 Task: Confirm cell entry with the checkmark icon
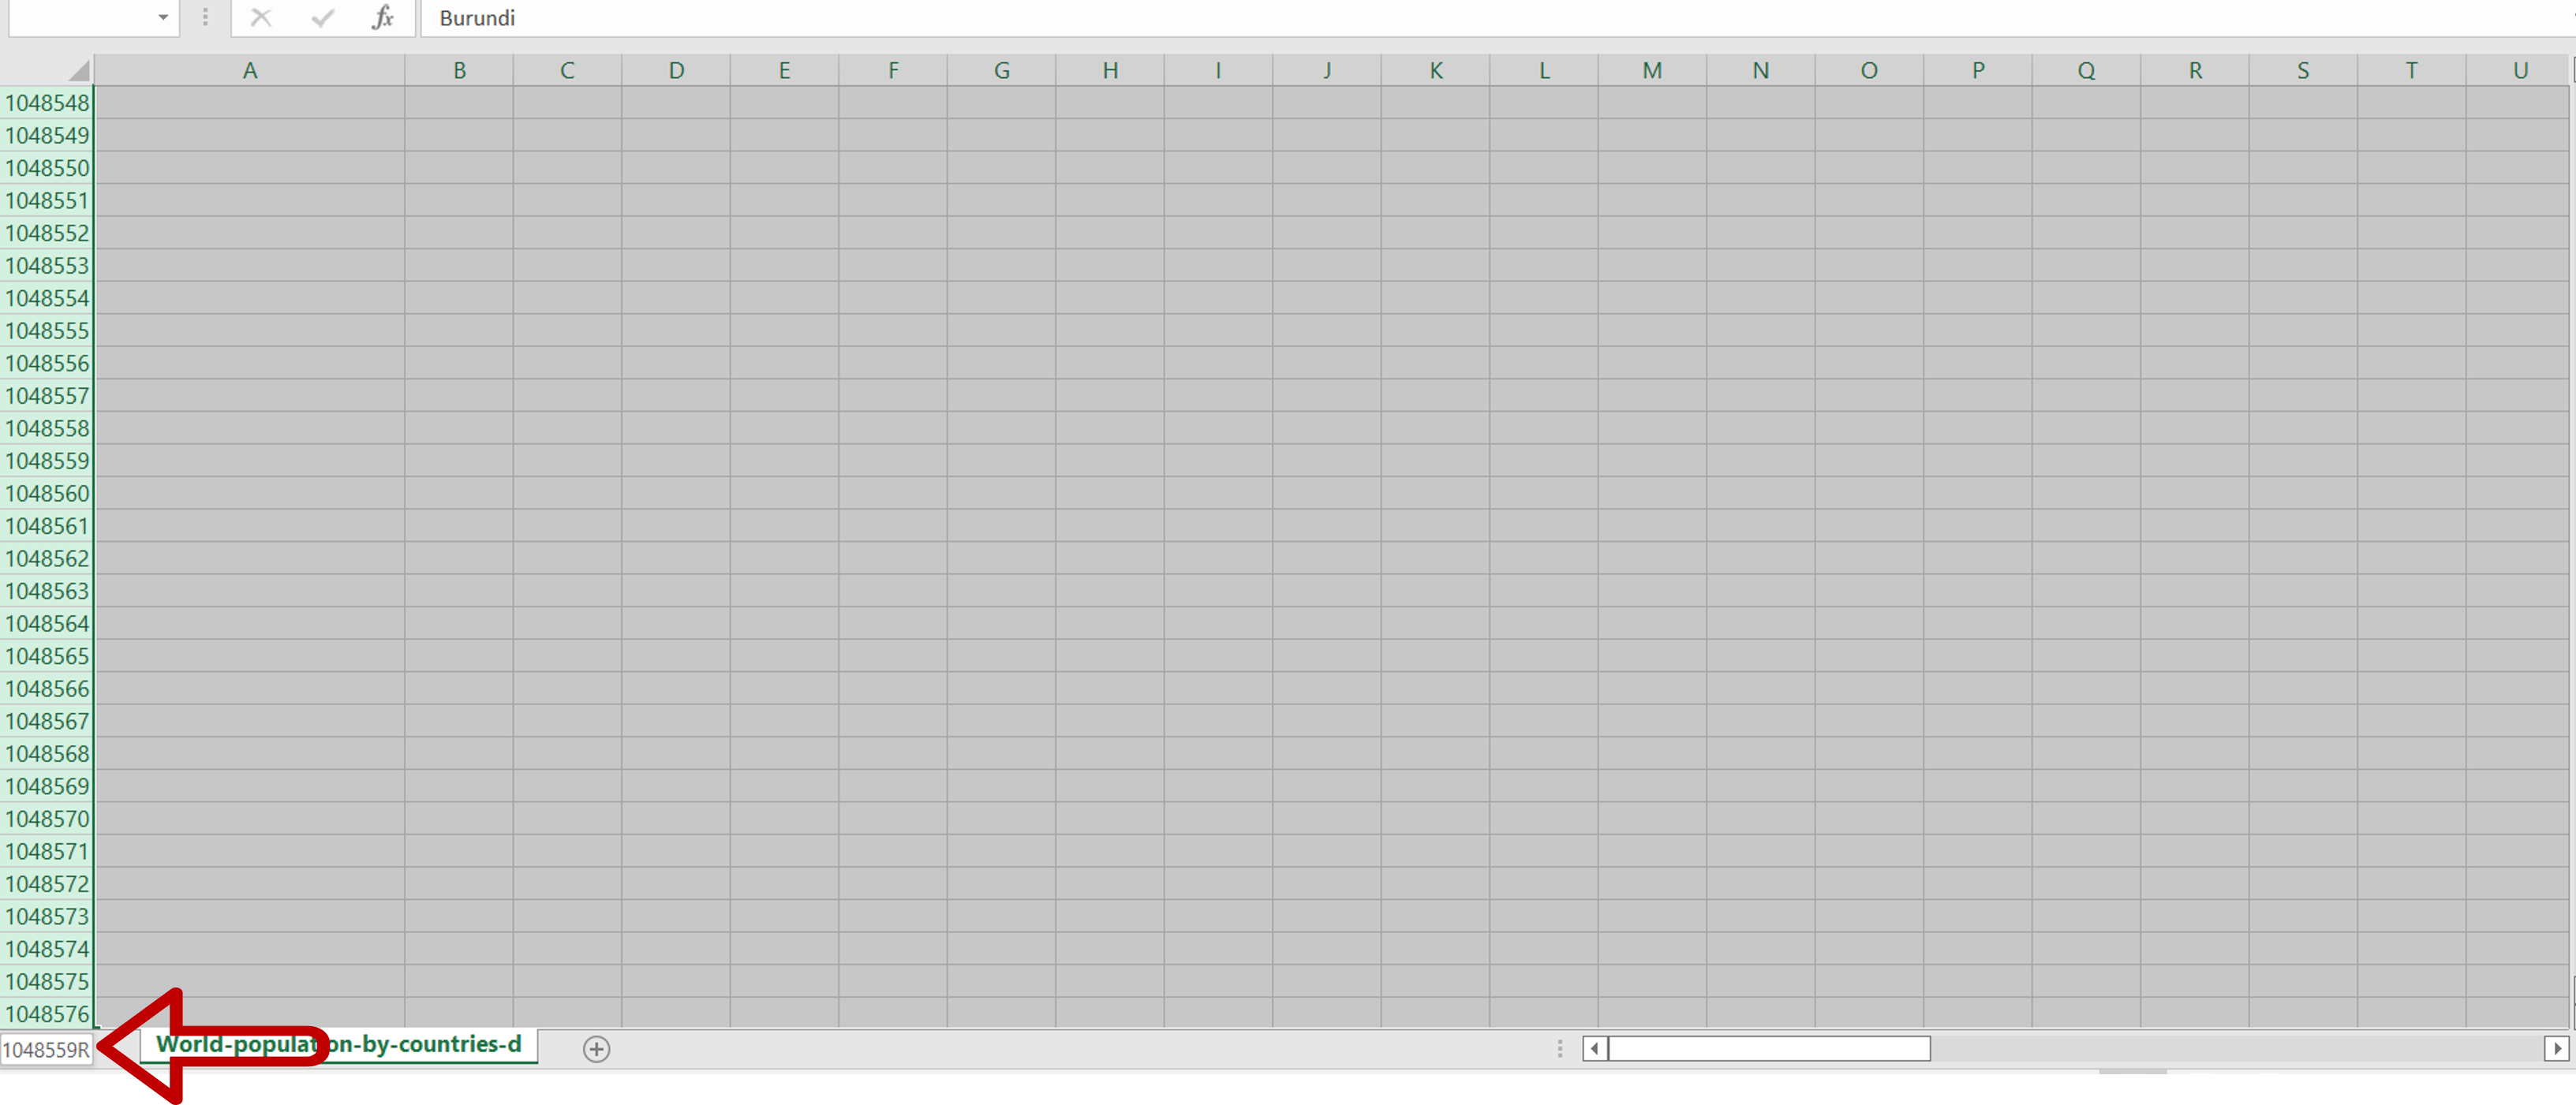tap(321, 18)
